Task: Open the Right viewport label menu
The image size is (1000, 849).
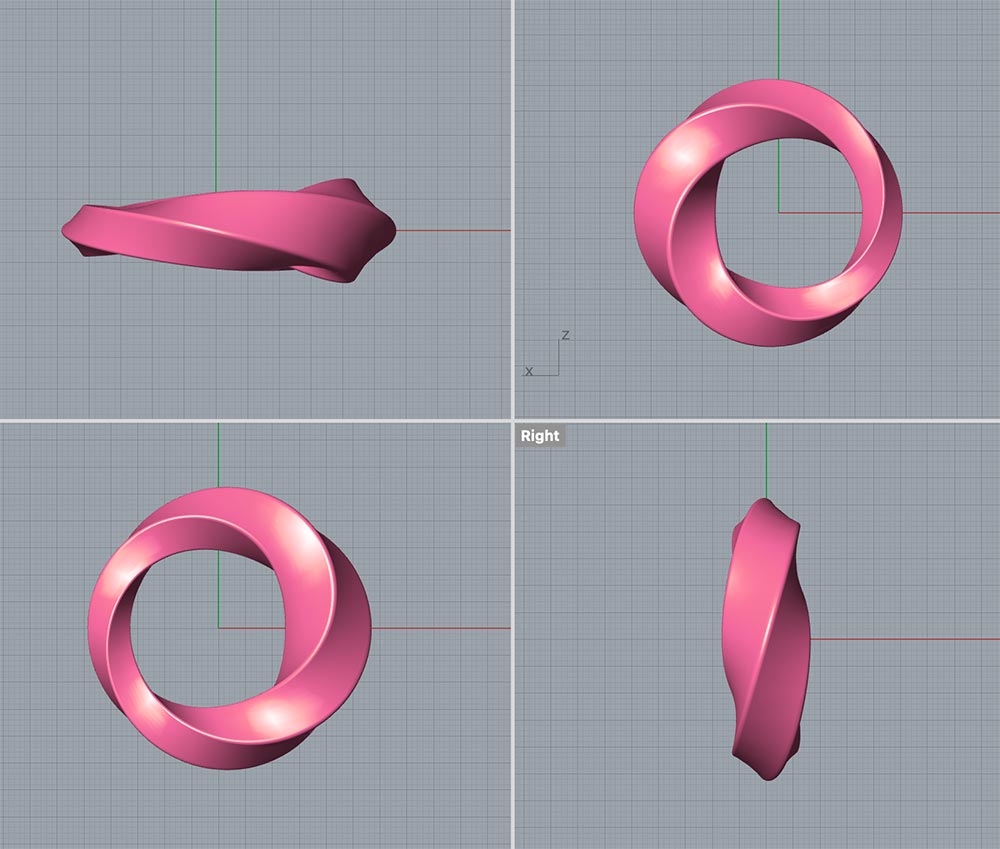Action: (540, 436)
